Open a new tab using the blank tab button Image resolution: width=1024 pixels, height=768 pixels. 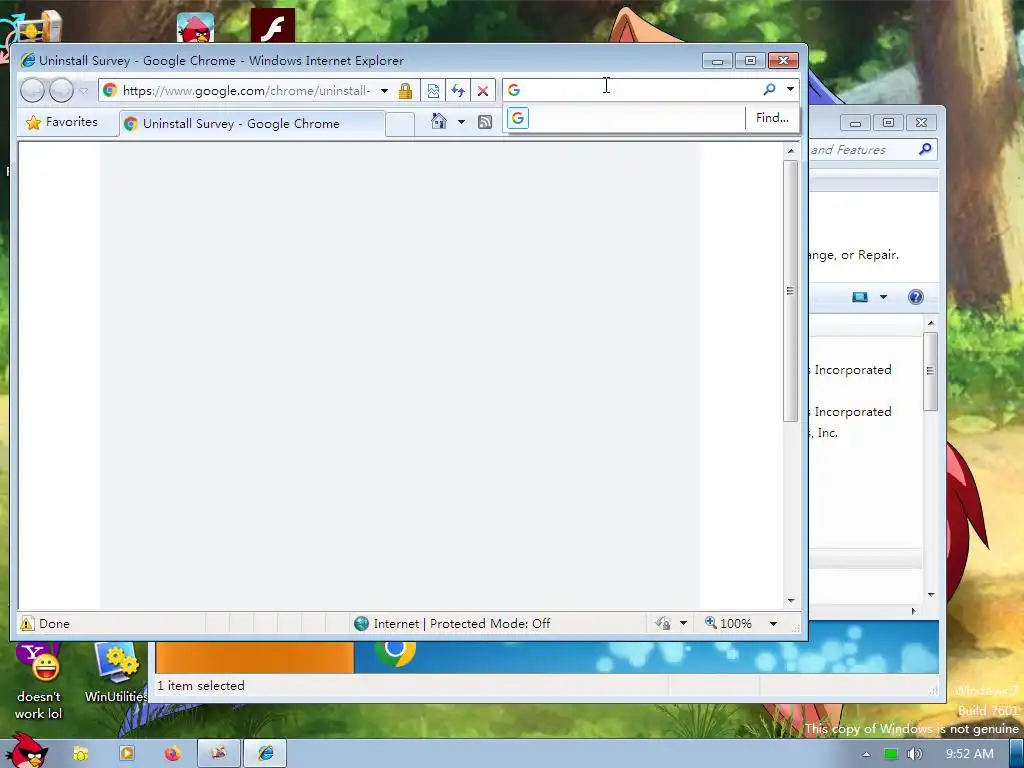click(400, 124)
